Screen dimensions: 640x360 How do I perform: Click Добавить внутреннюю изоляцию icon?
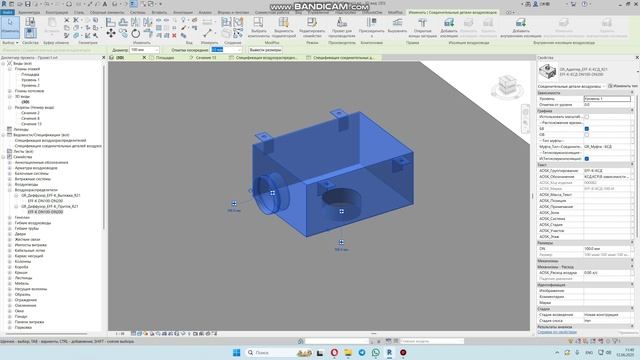click(520, 27)
